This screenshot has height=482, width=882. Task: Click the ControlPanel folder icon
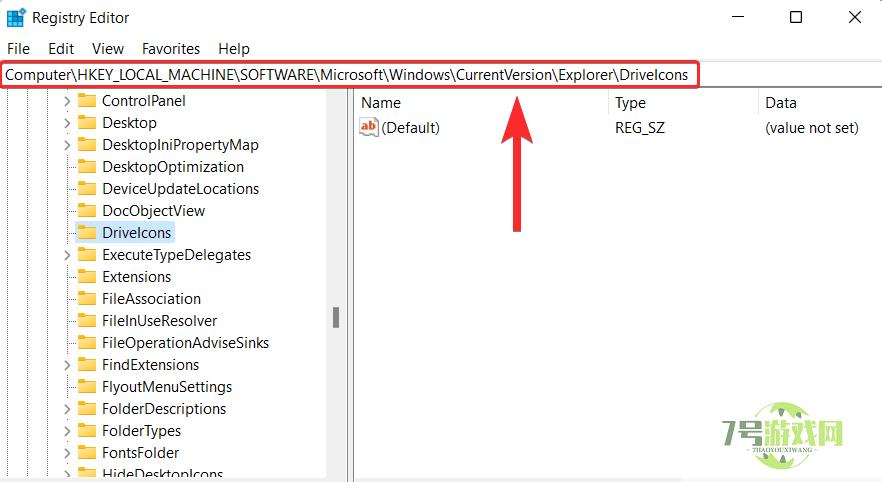tap(87, 100)
